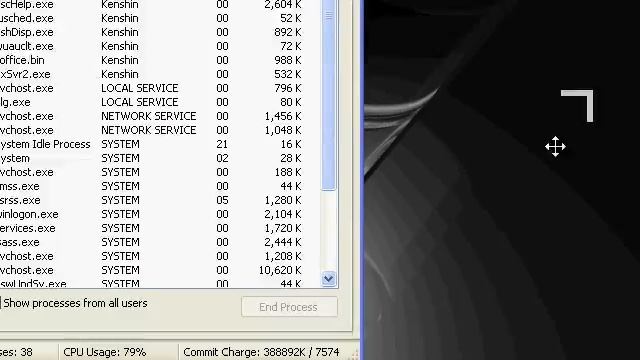
Task: Click the 72 K memory value
Action: tap(291, 46)
